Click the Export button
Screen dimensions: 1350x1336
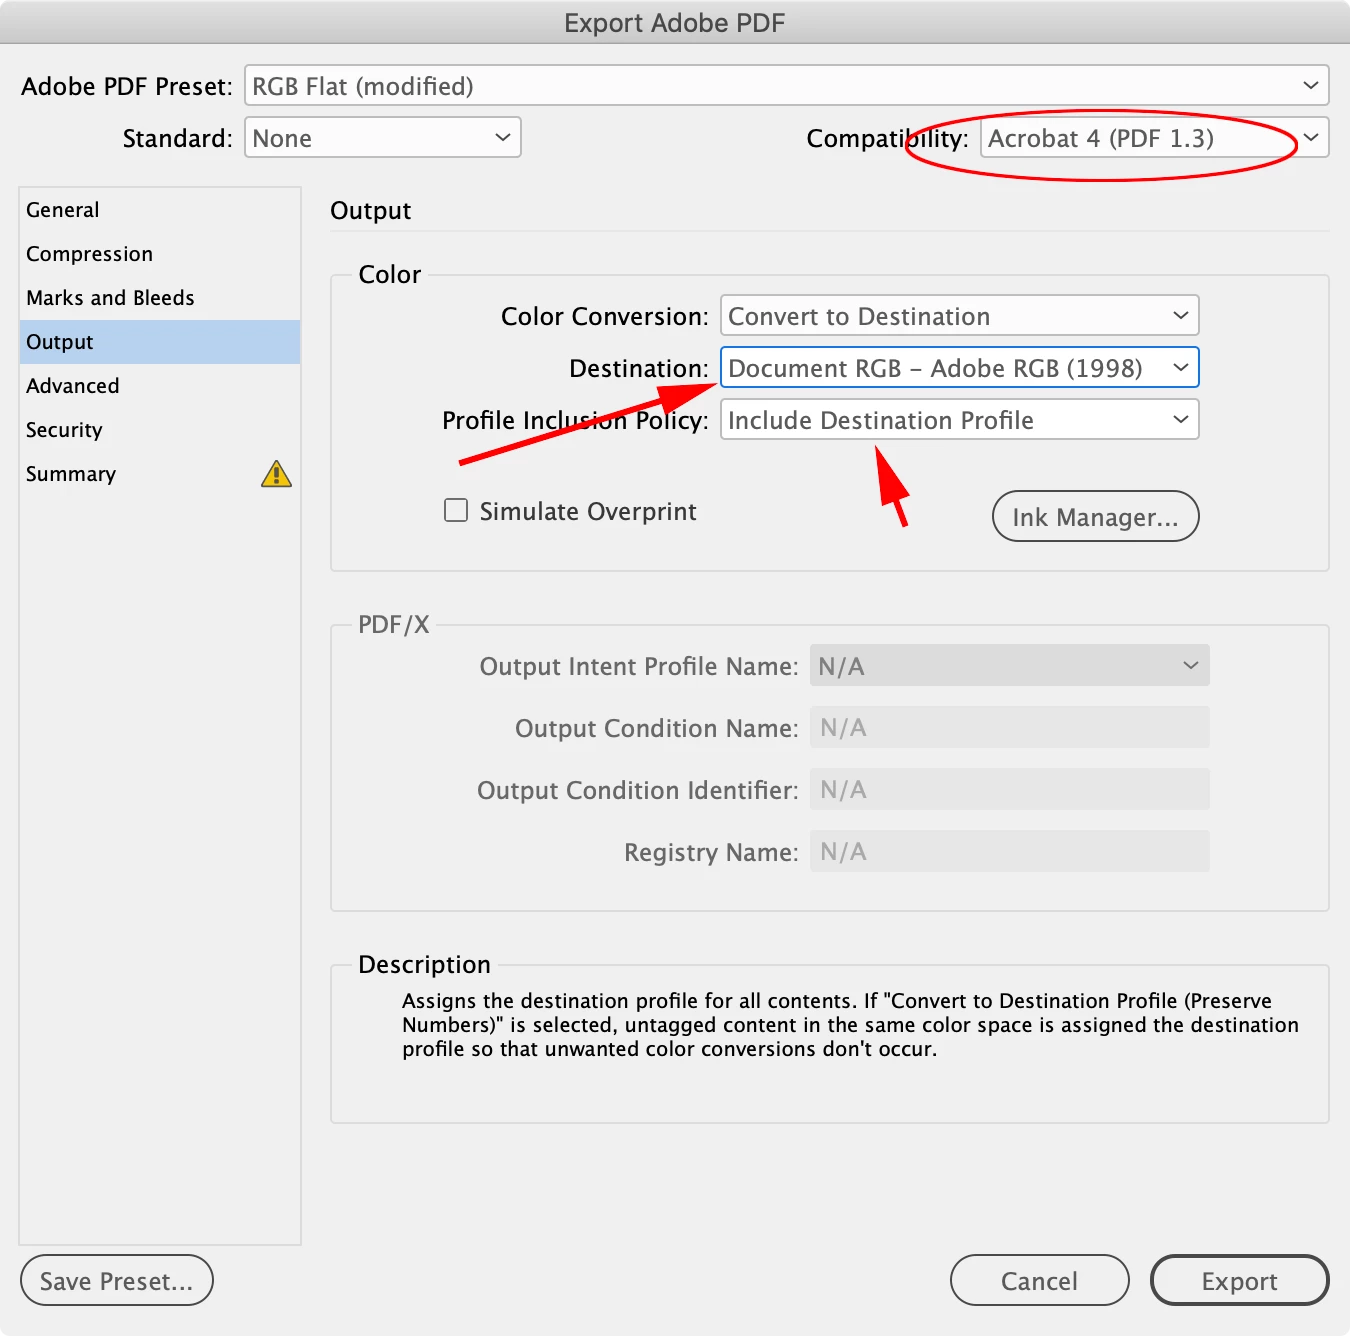coord(1239,1280)
